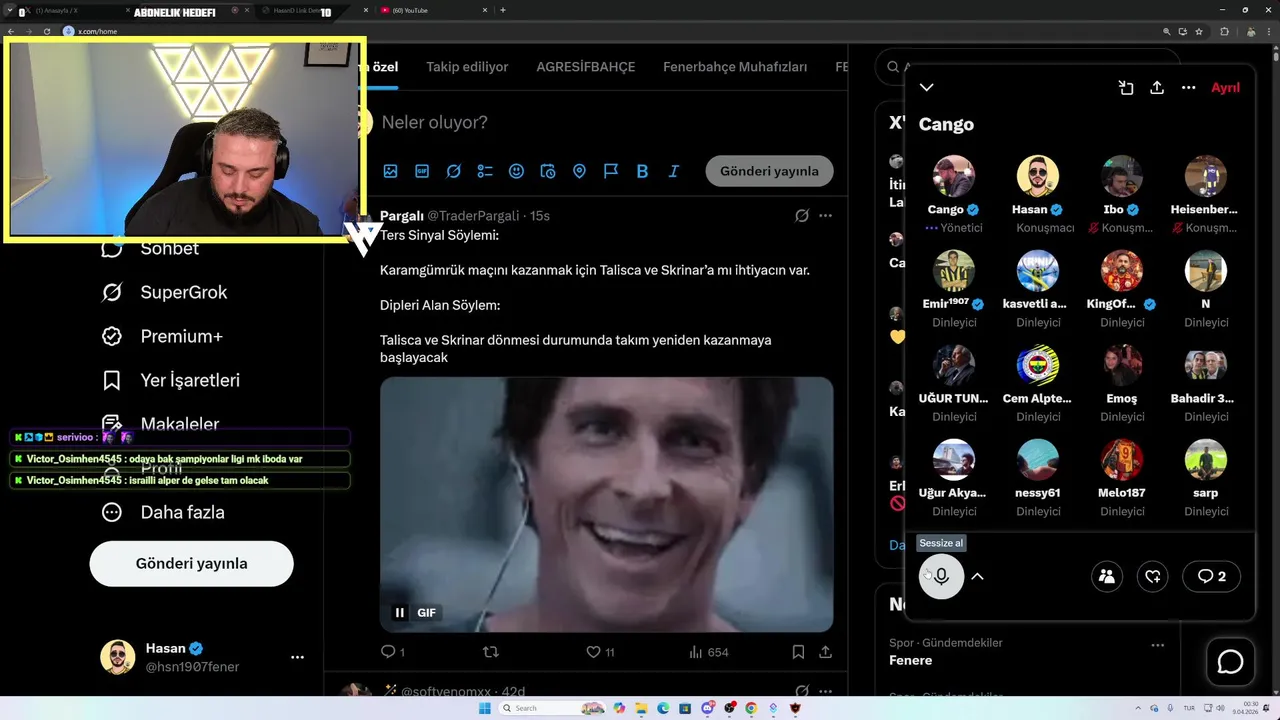Click the composer Gönderi yayınla button
1280x720 pixels.
(x=769, y=171)
